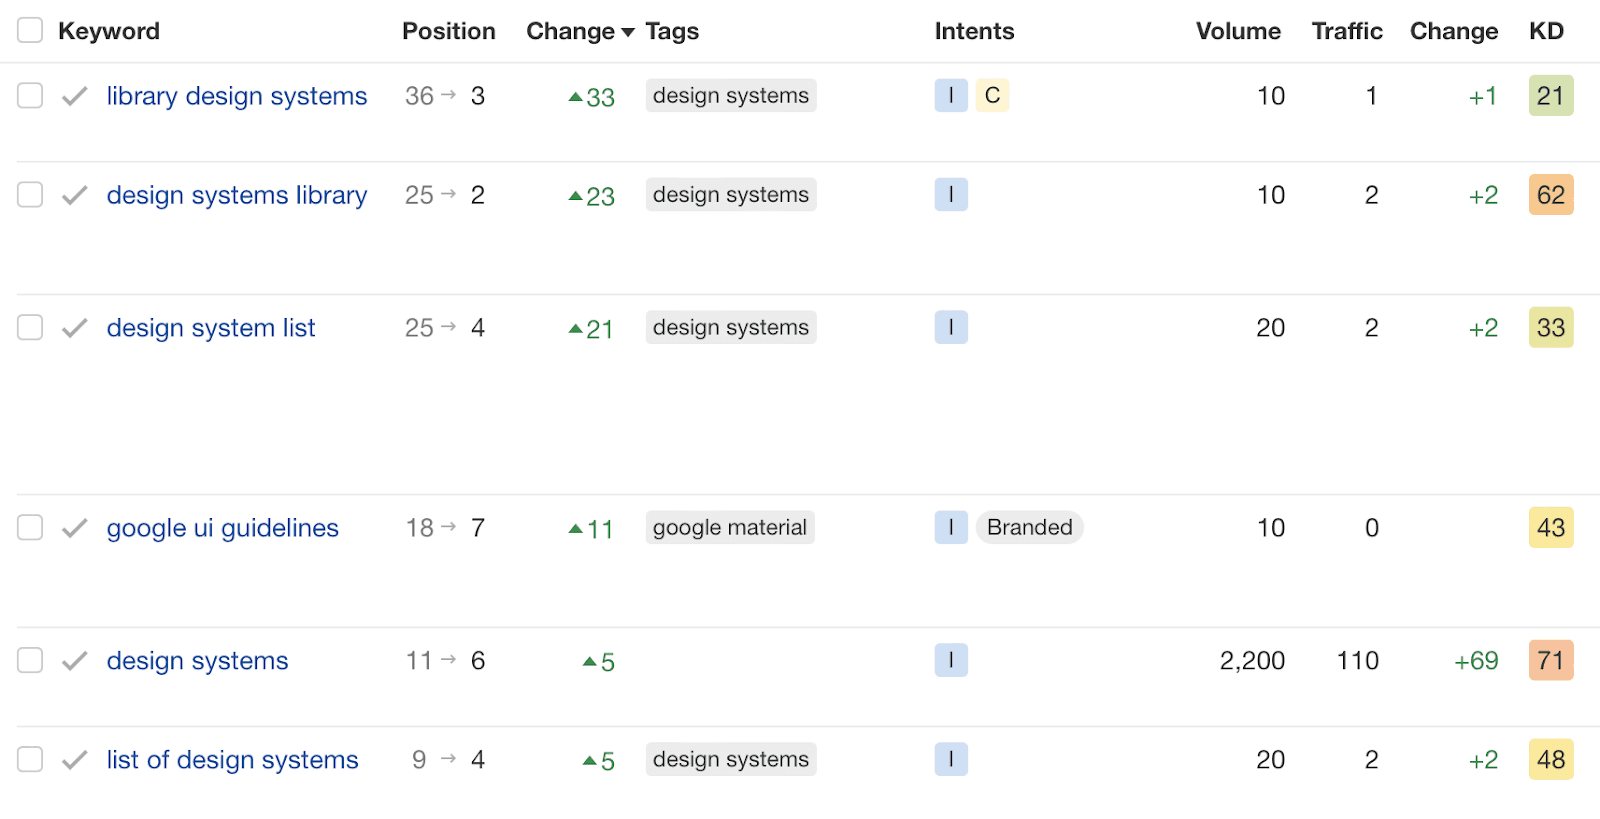
Task: Click the google material tag
Action: (730, 528)
